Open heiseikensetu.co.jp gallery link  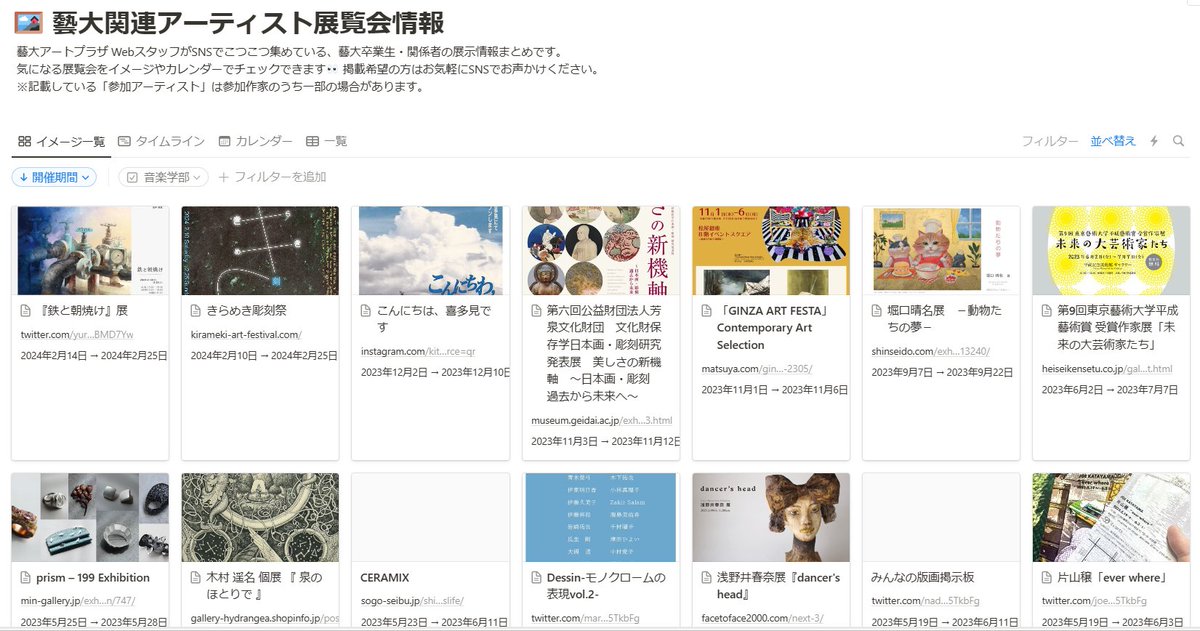click(x=1107, y=369)
